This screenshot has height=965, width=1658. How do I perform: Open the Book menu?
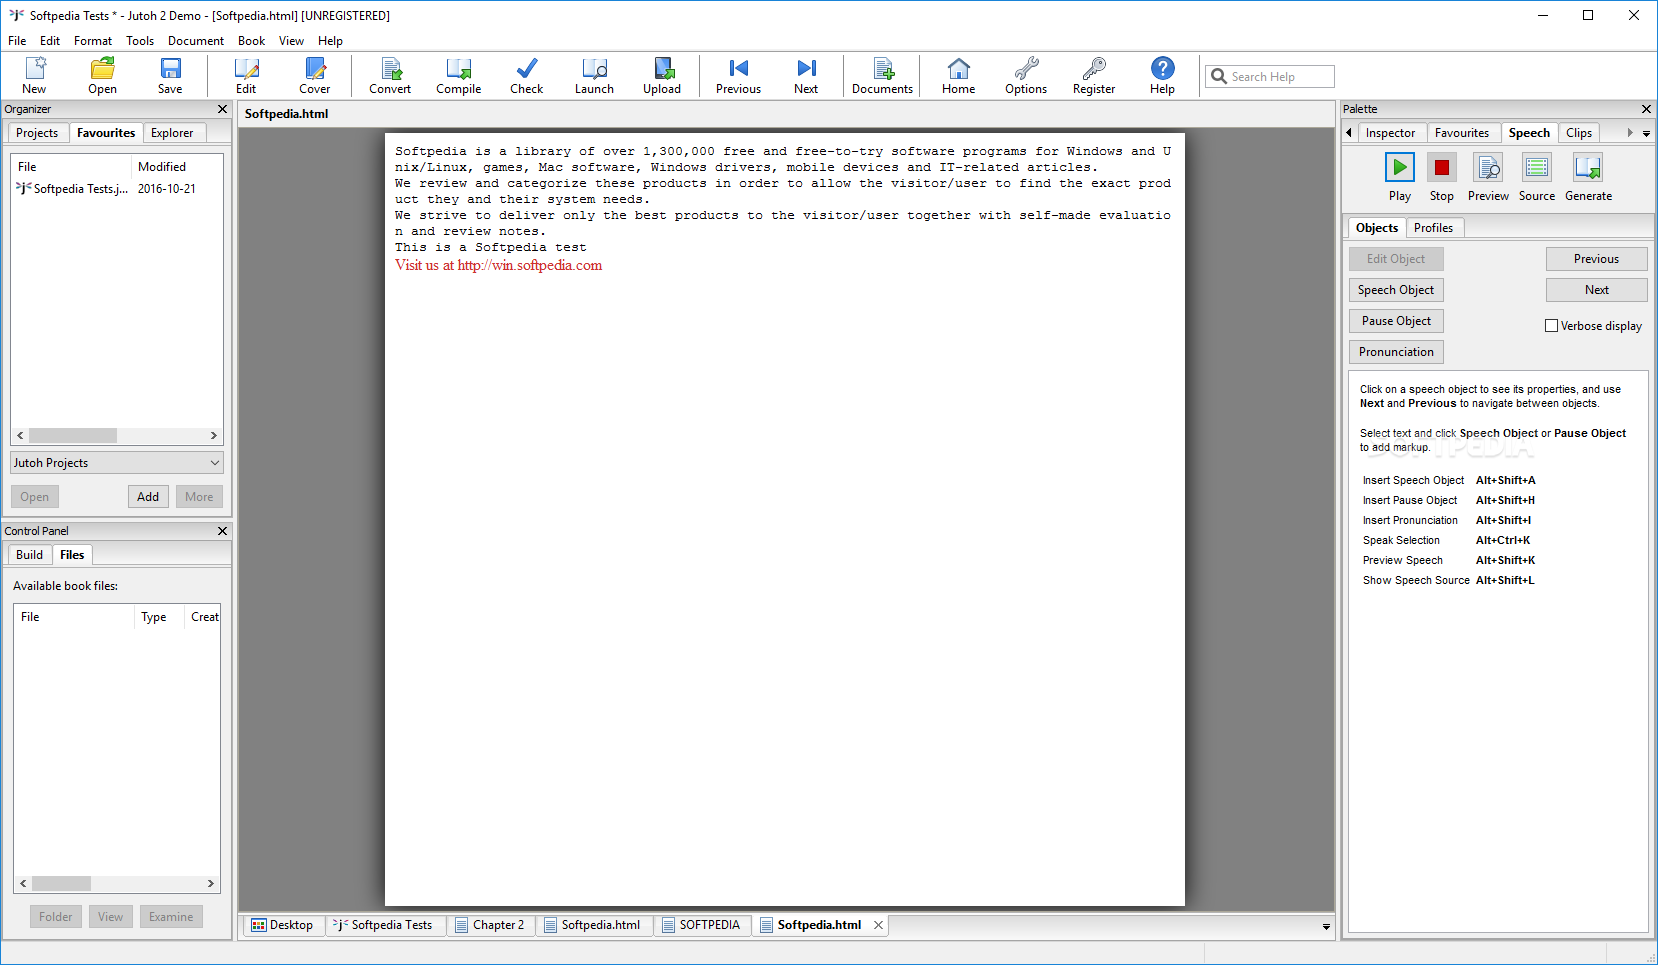[x=251, y=41]
